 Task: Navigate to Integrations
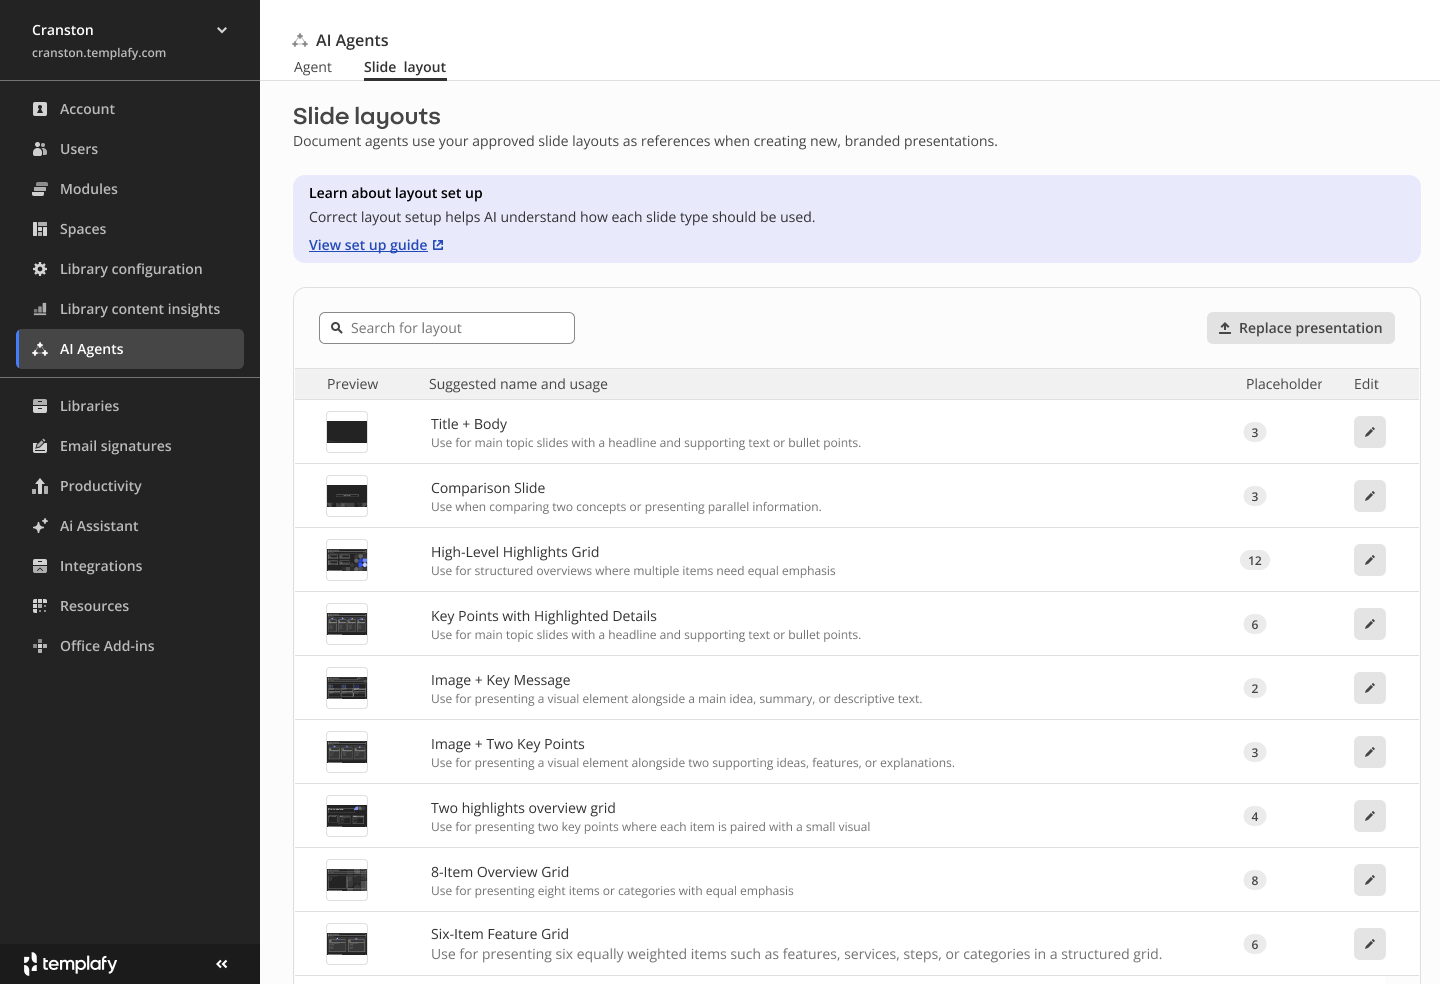(130, 566)
